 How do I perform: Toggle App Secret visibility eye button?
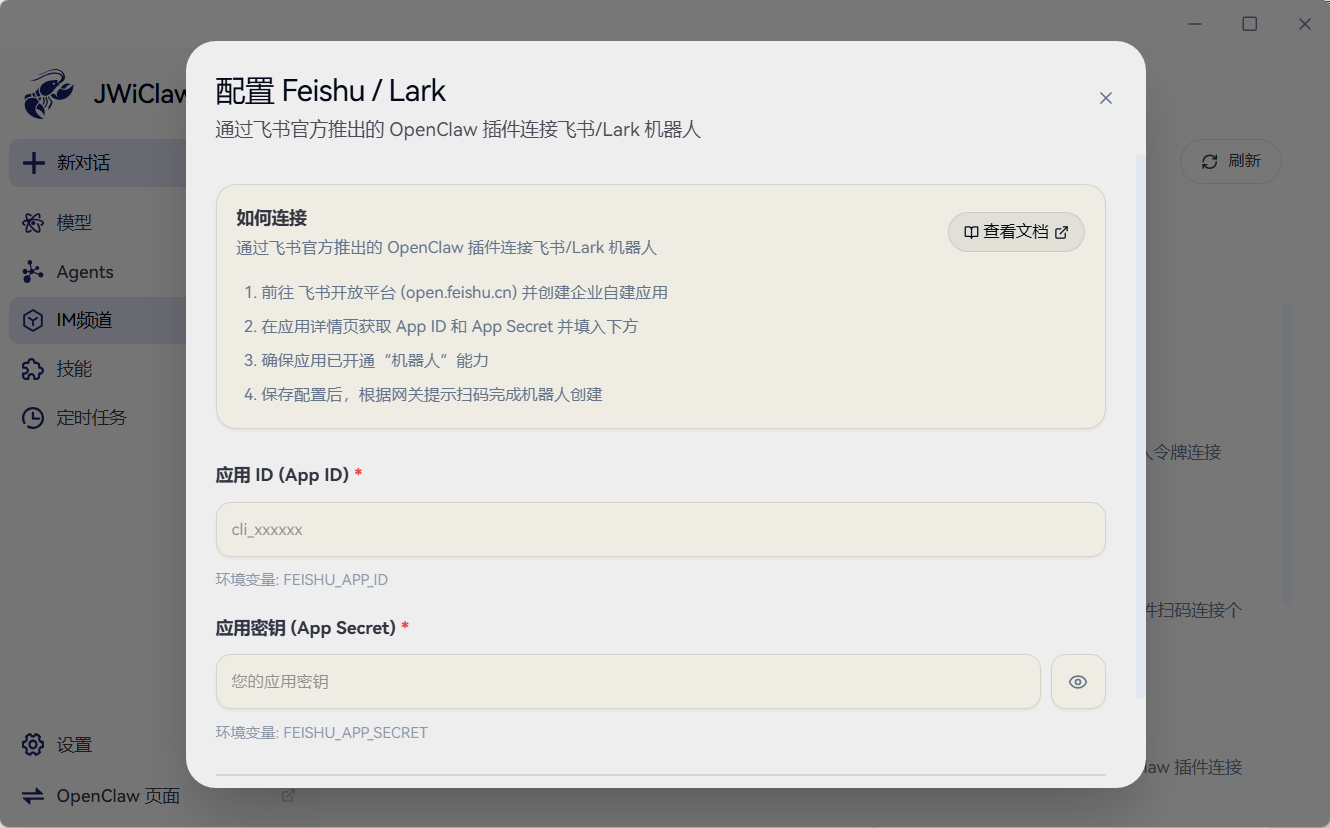1078,682
